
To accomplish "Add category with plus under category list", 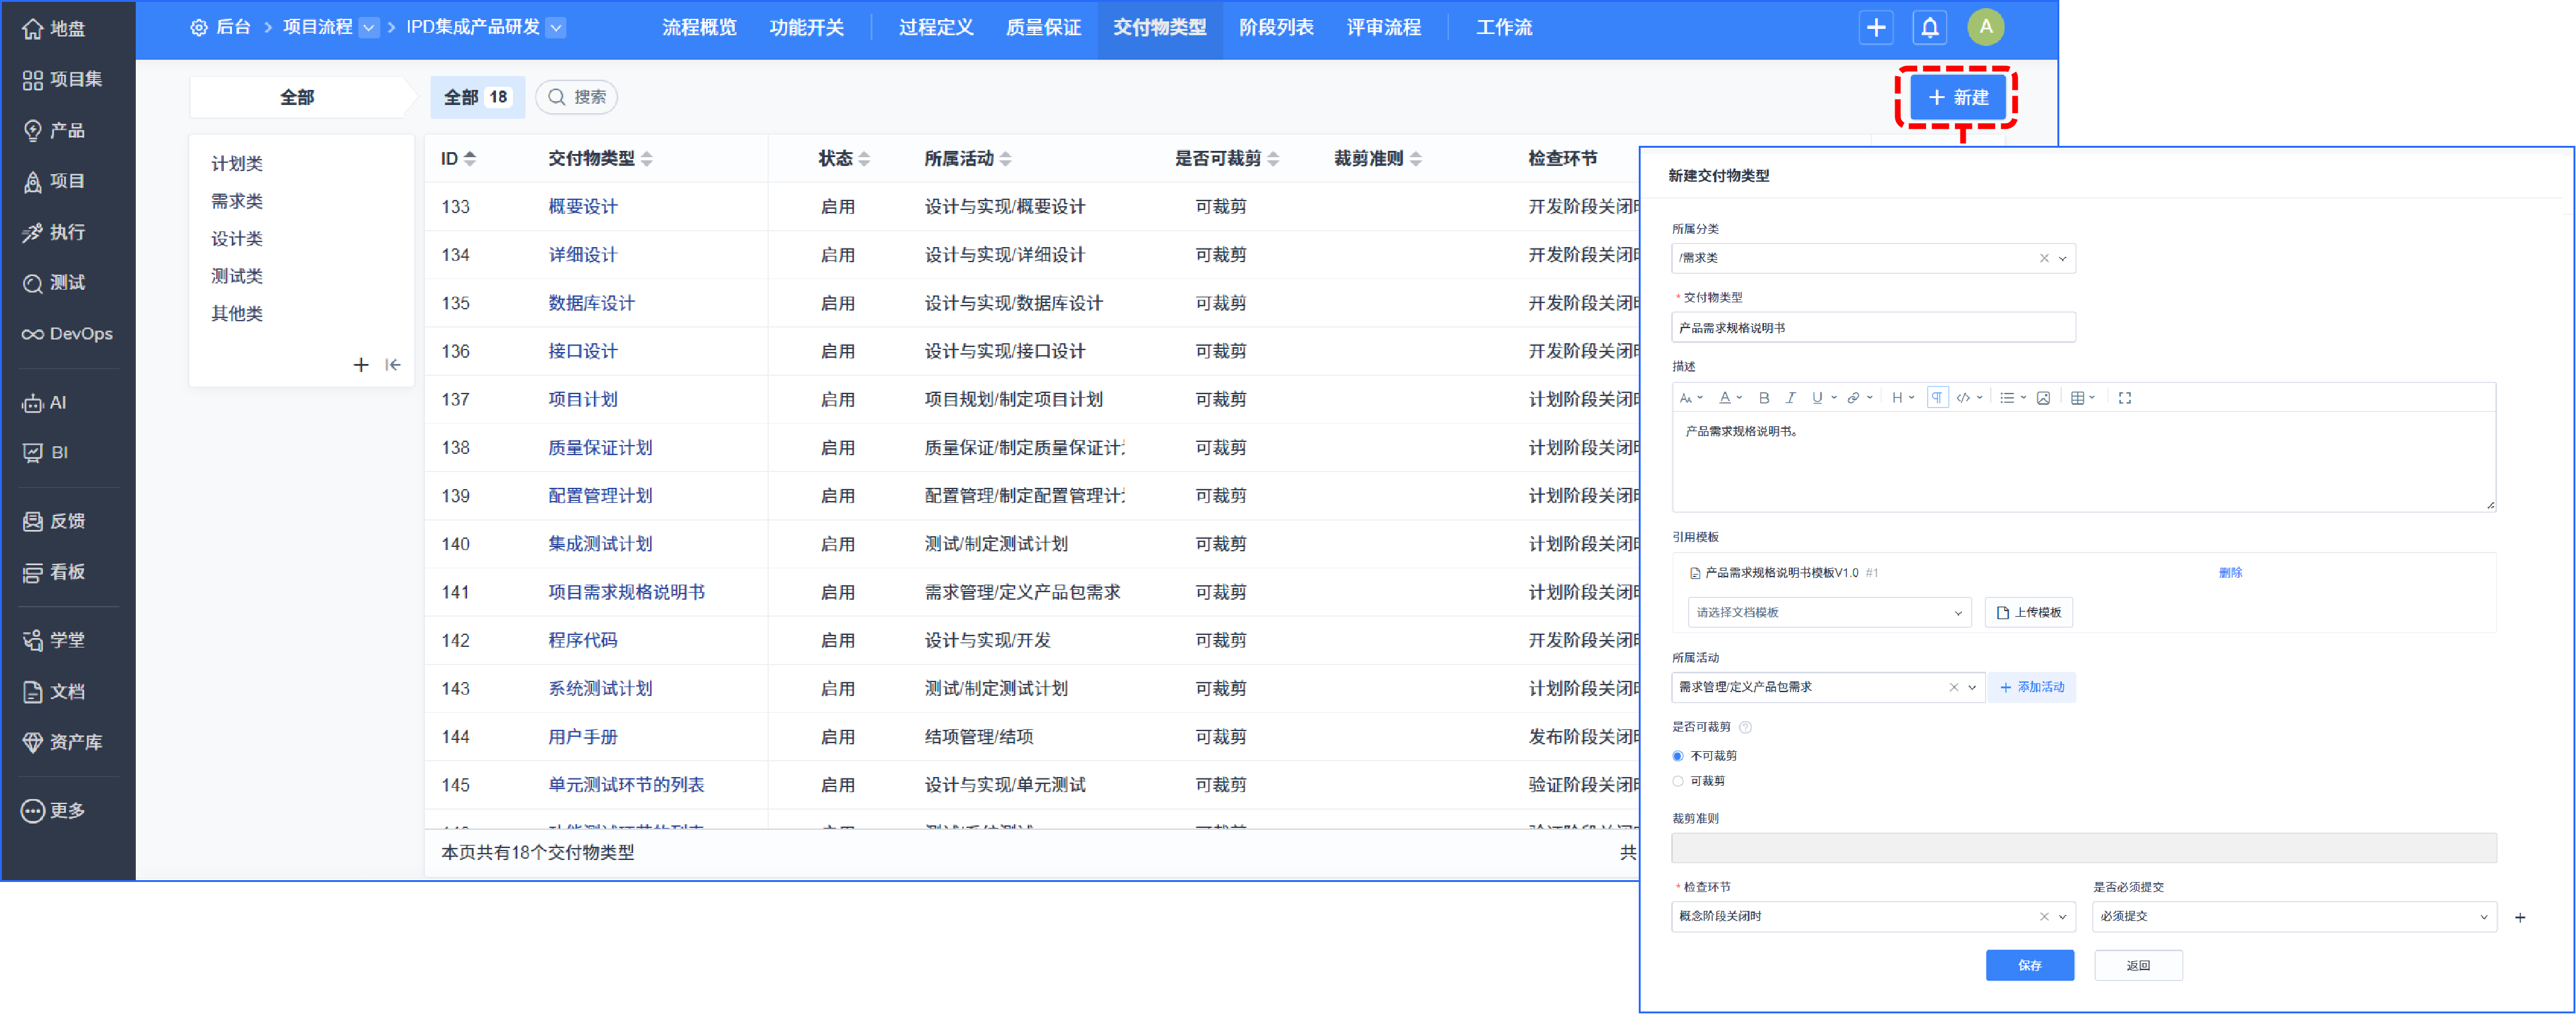I will pyautogui.click(x=361, y=365).
